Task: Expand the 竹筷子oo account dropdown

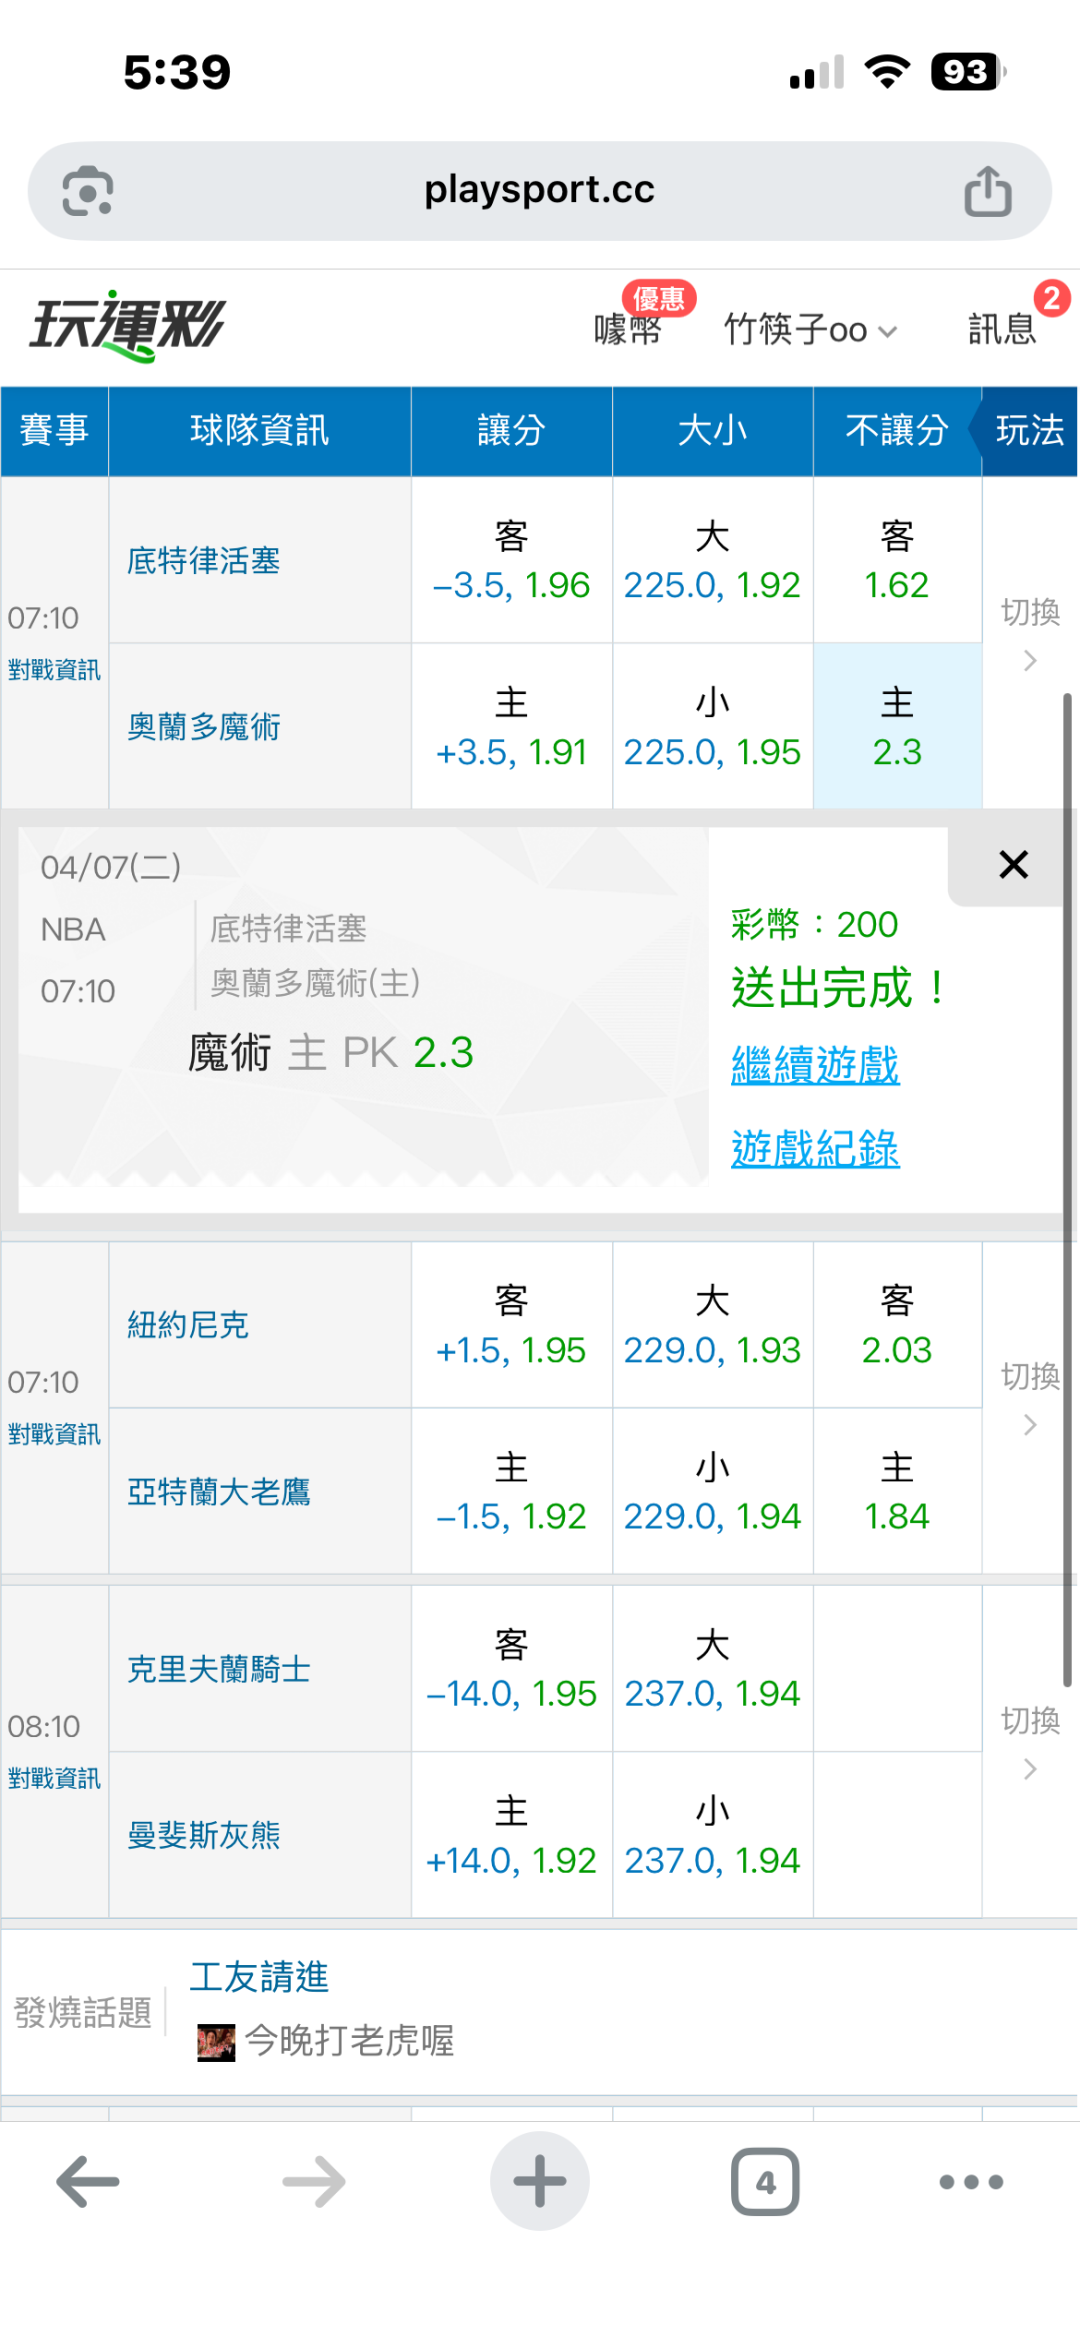Action: point(810,328)
